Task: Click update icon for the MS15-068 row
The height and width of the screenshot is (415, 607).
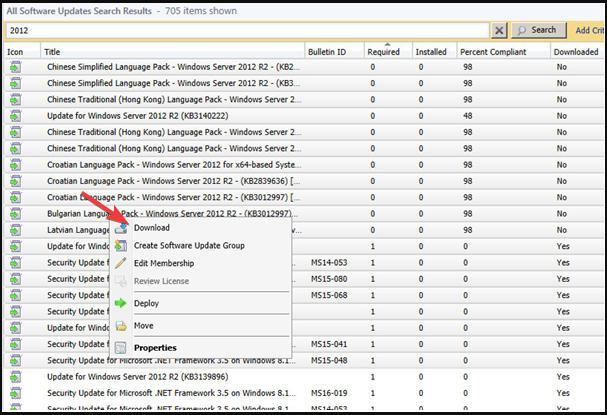Action: point(15,295)
